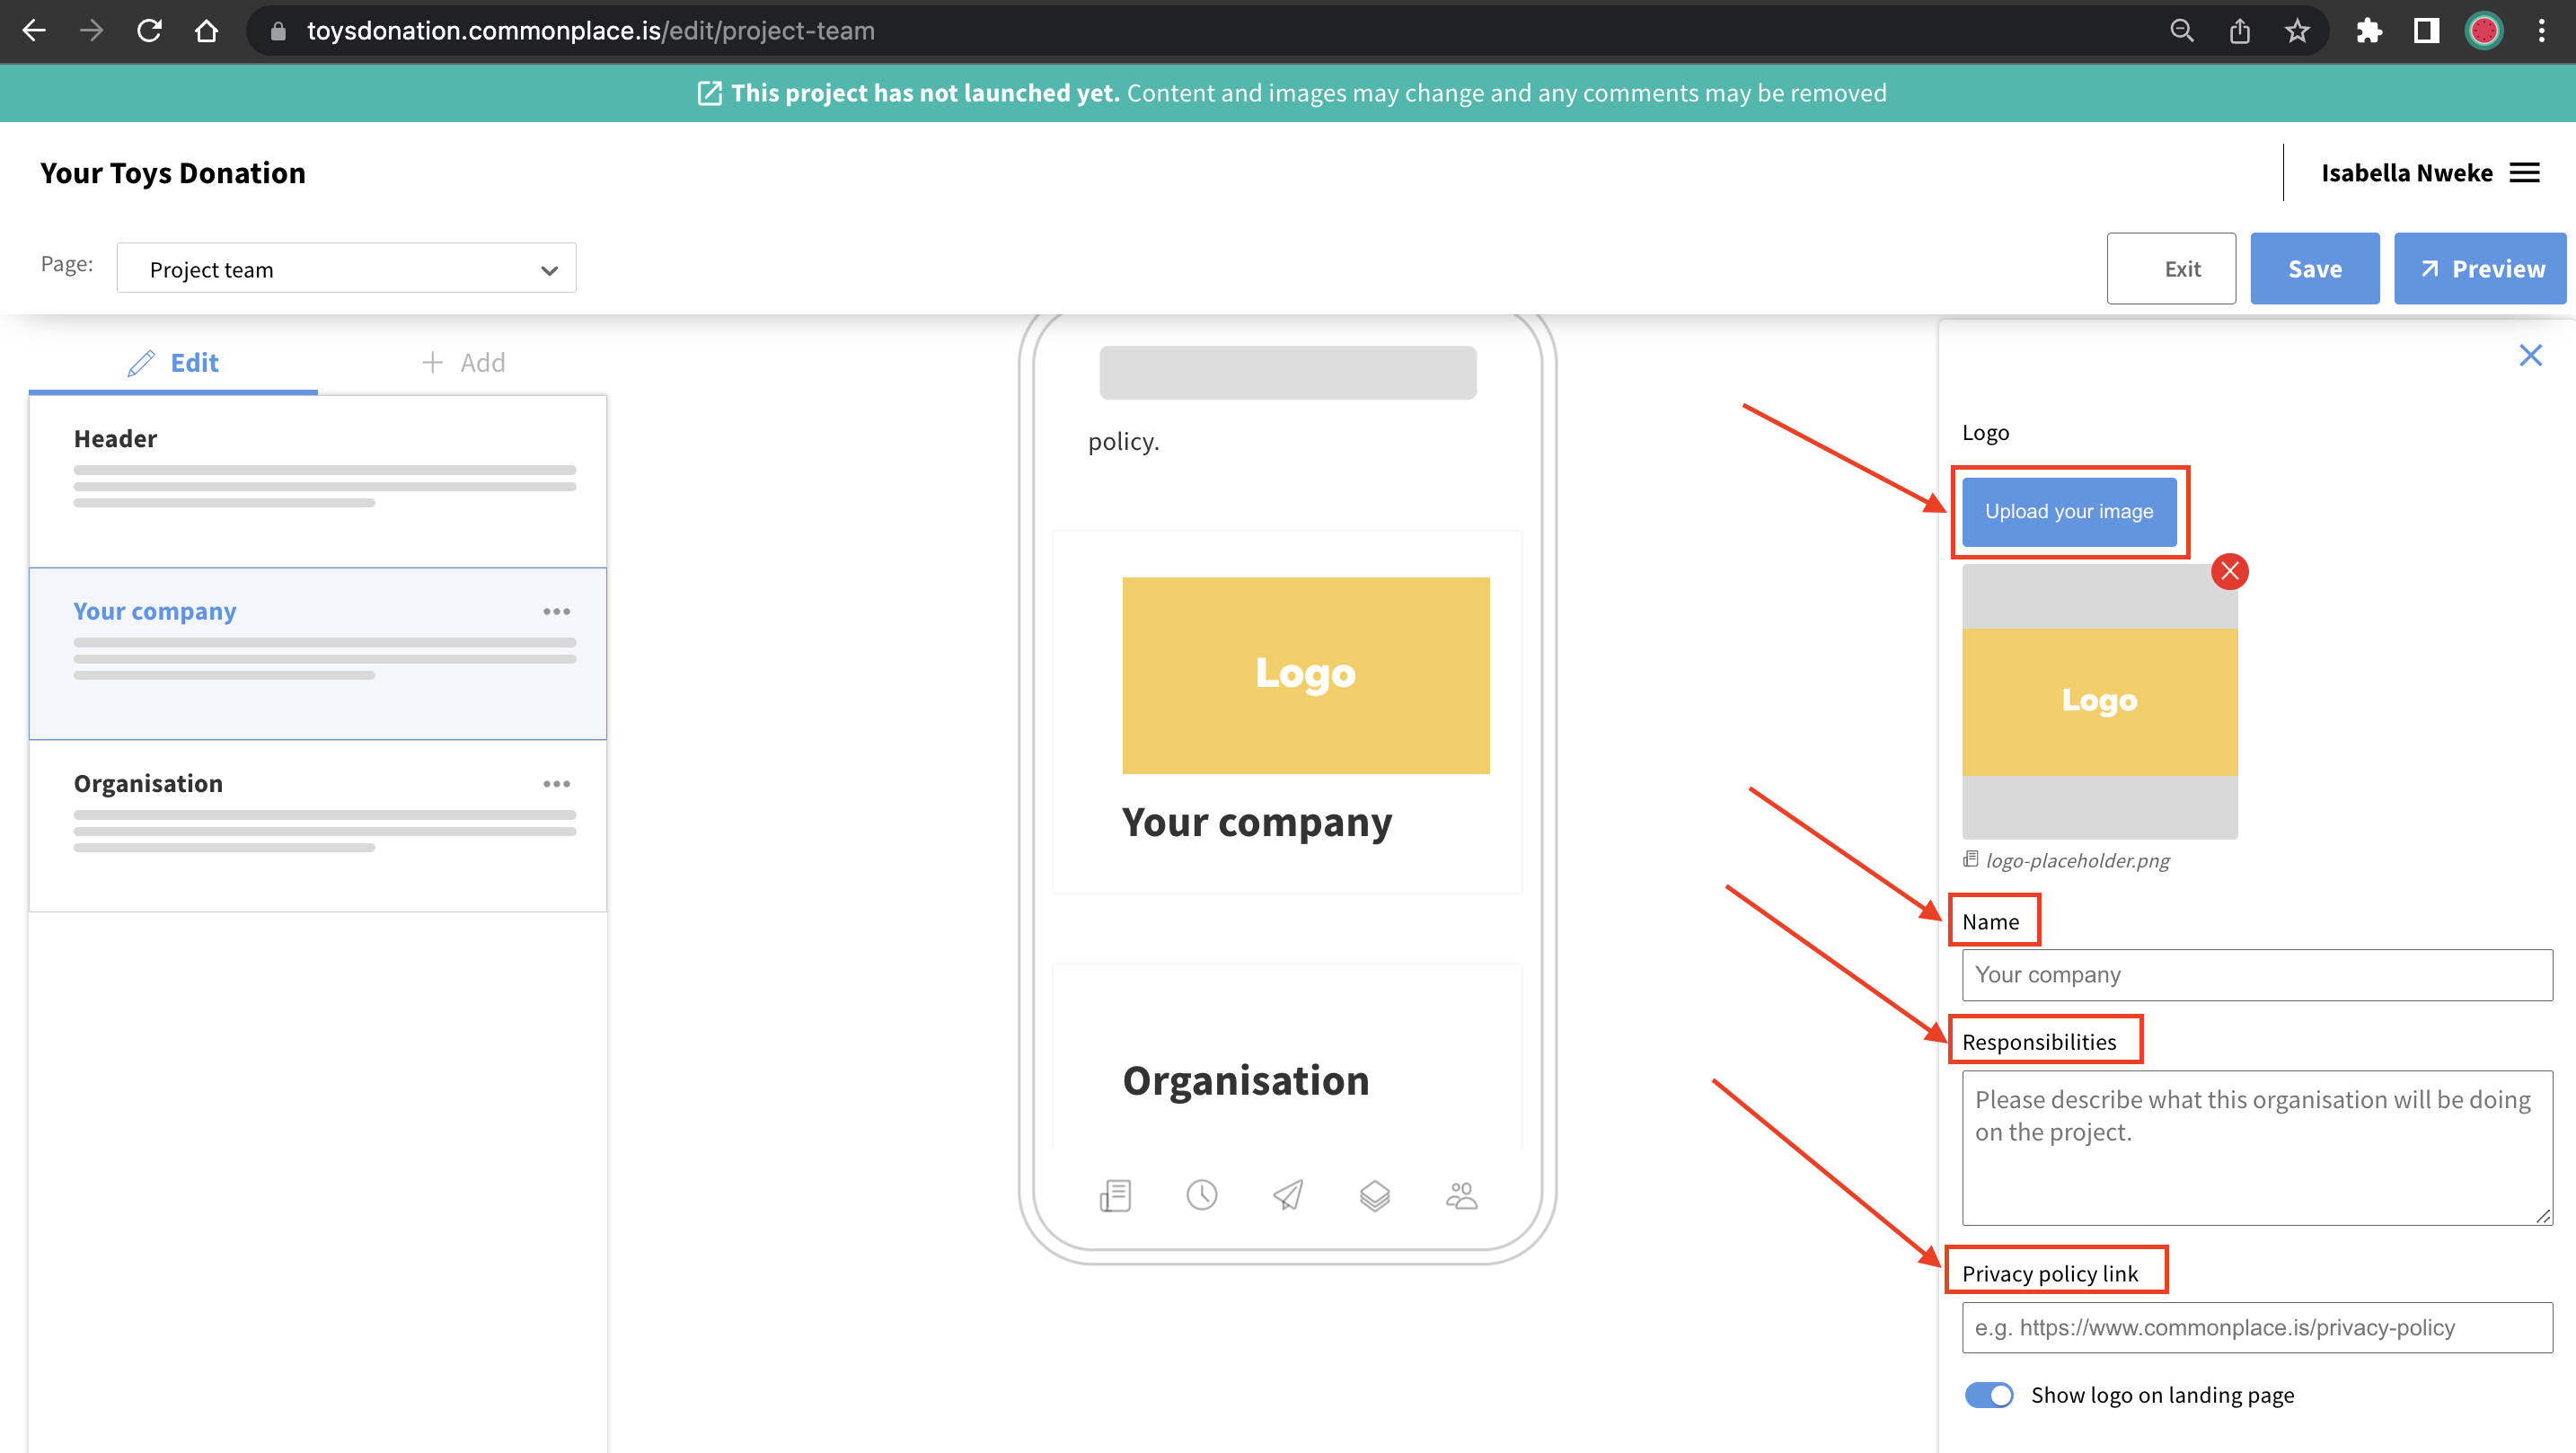Open three-dot options for Your company
The image size is (2576, 1453).
point(556,611)
